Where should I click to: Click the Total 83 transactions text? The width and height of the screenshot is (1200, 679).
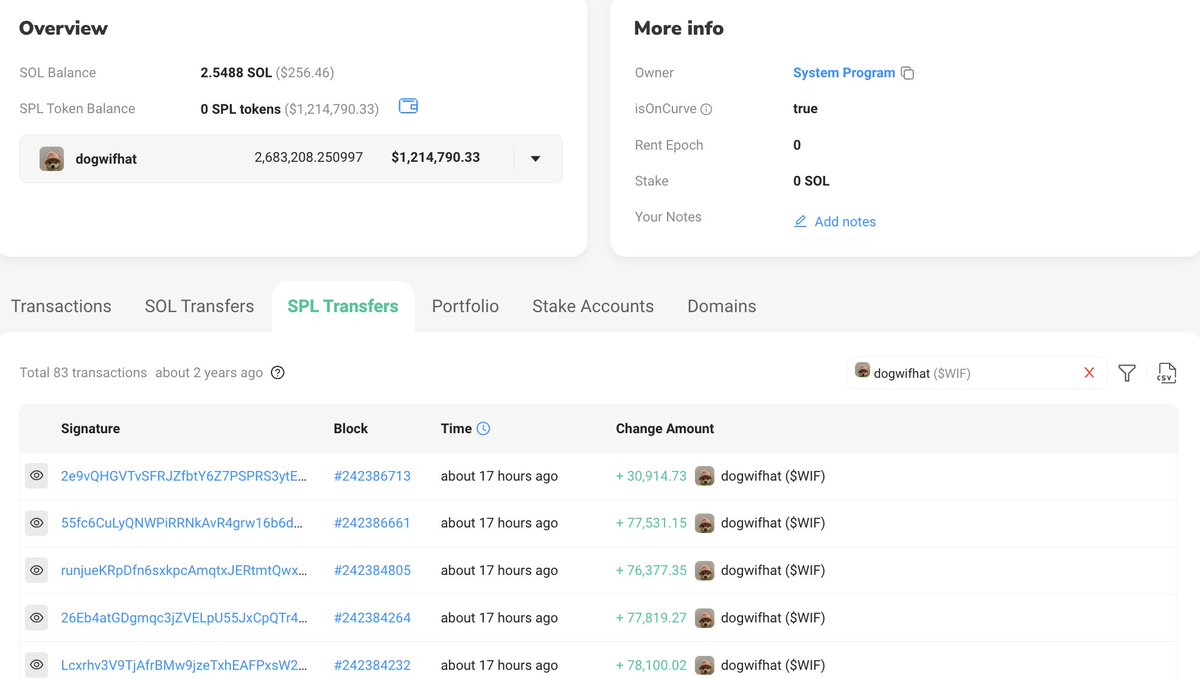pyautogui.click(x=83, y=373)
